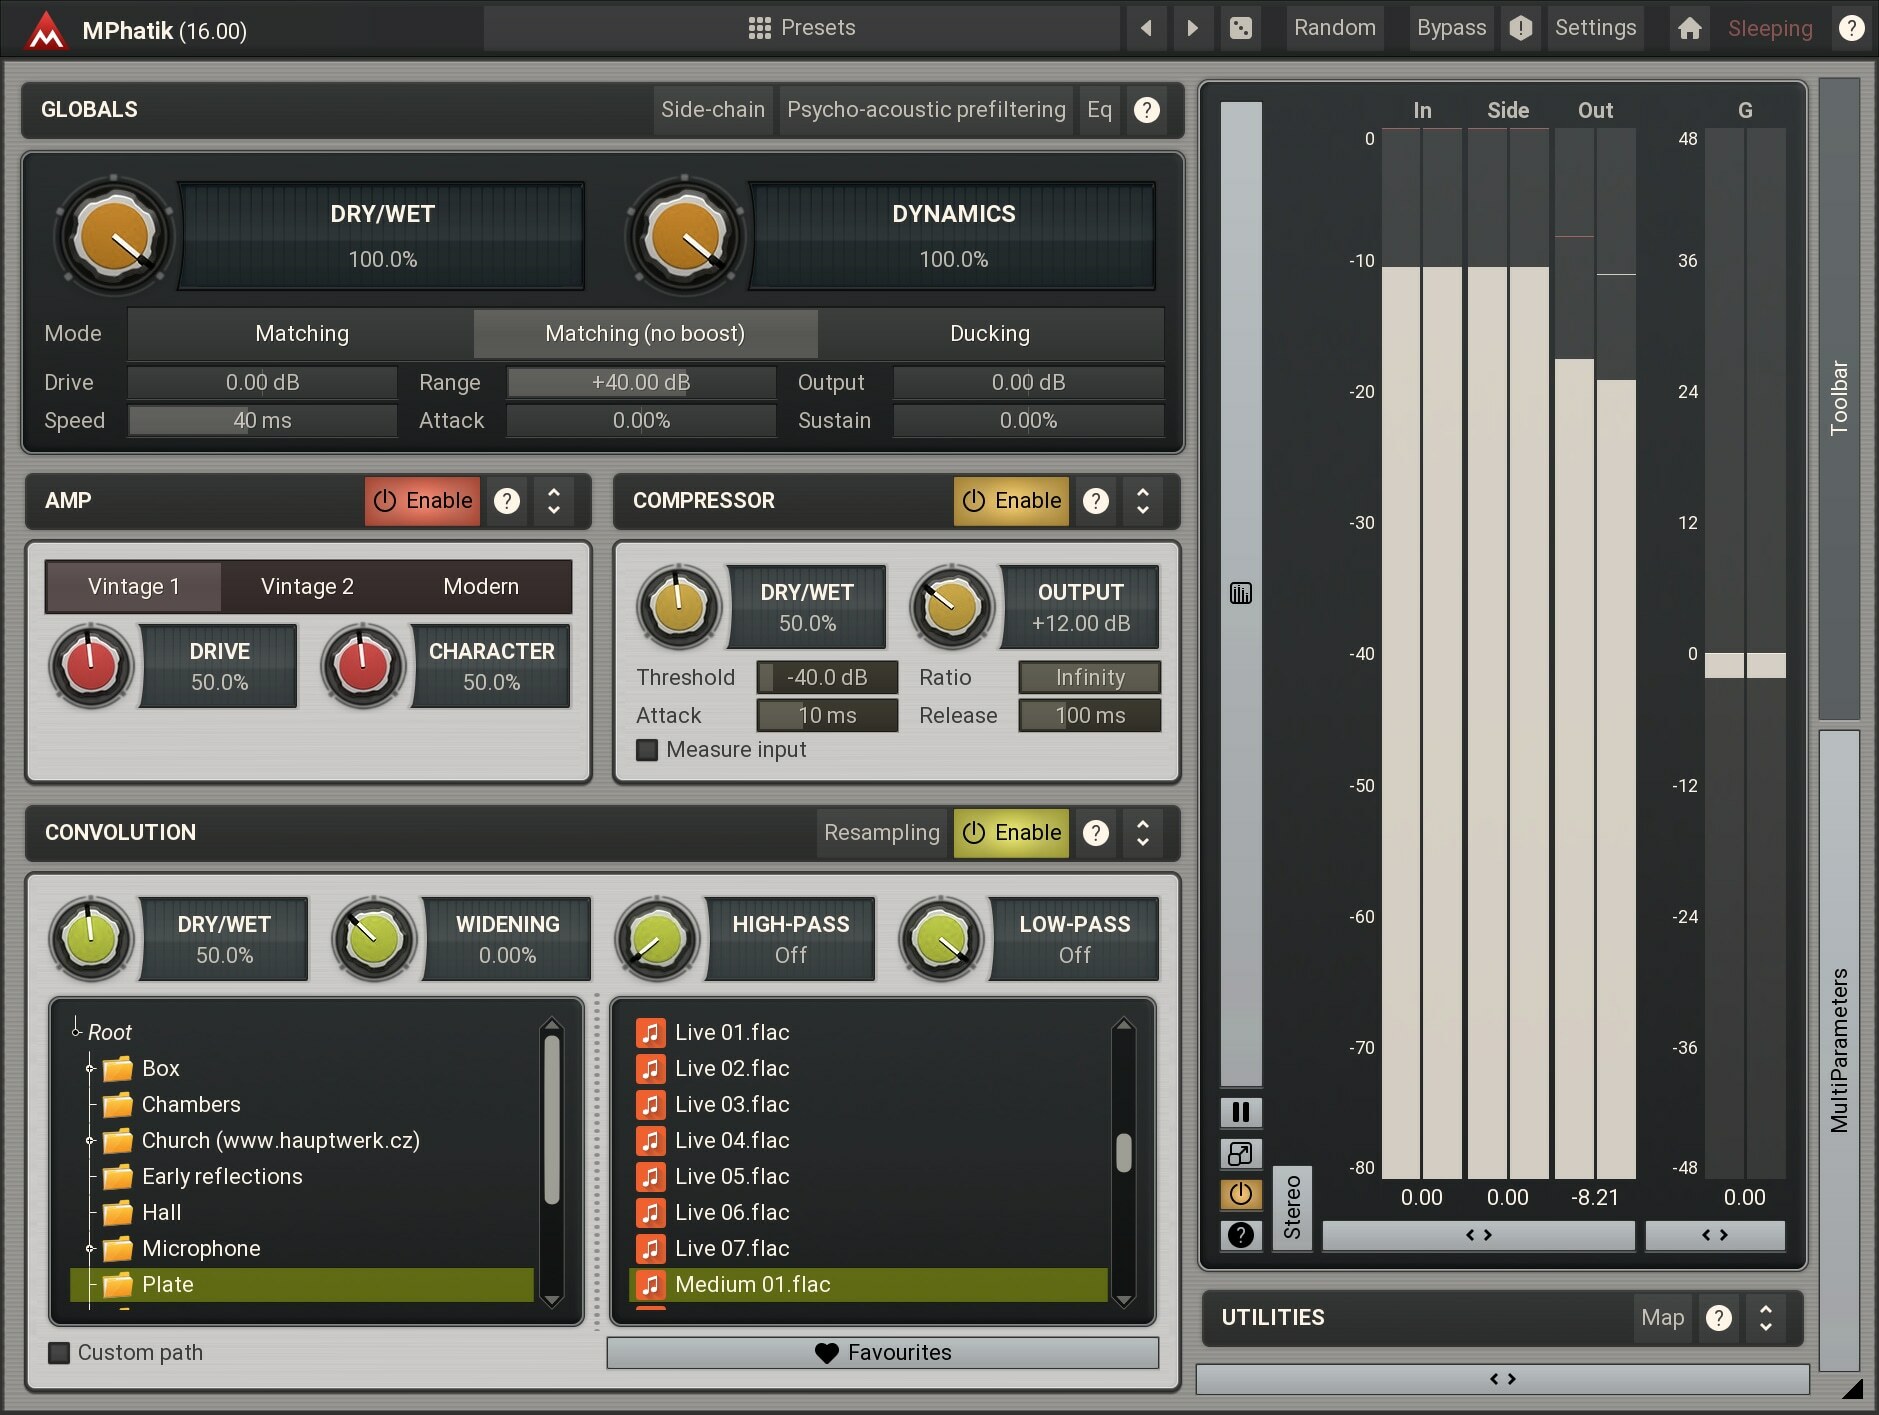Click the question mark icon in the Globals header

1146,110
